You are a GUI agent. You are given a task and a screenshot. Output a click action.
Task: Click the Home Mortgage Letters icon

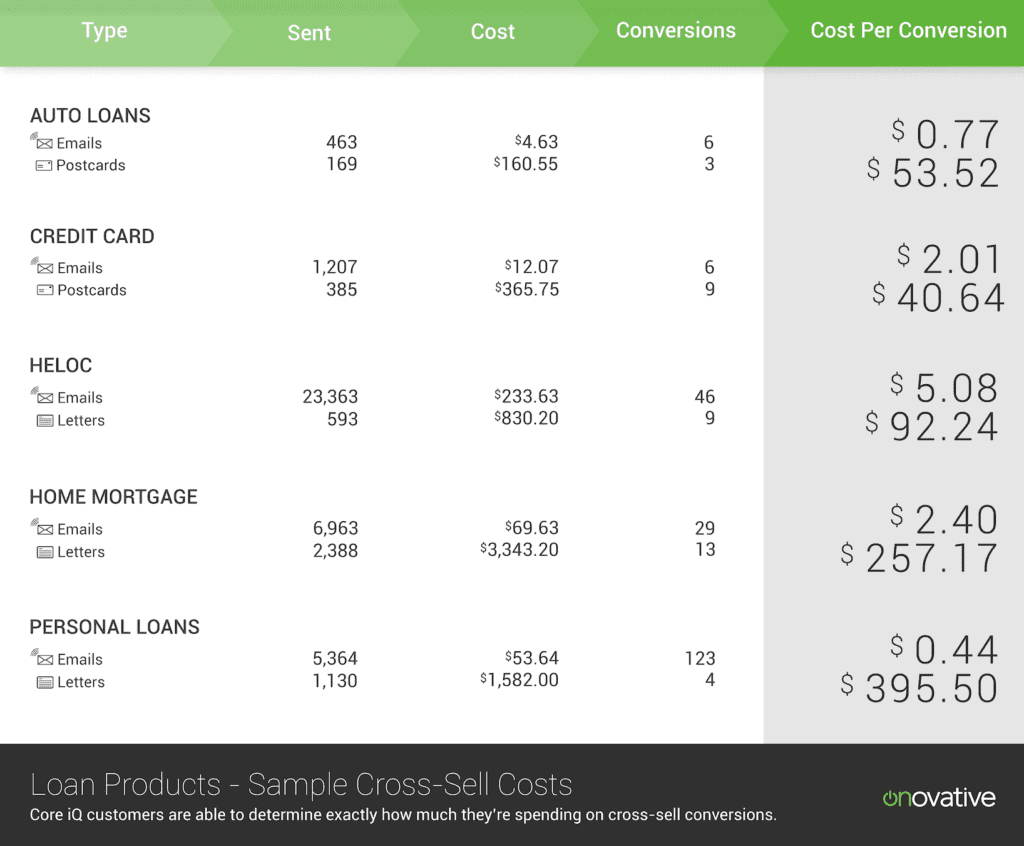pyautogui.click(x=45, y=552)
